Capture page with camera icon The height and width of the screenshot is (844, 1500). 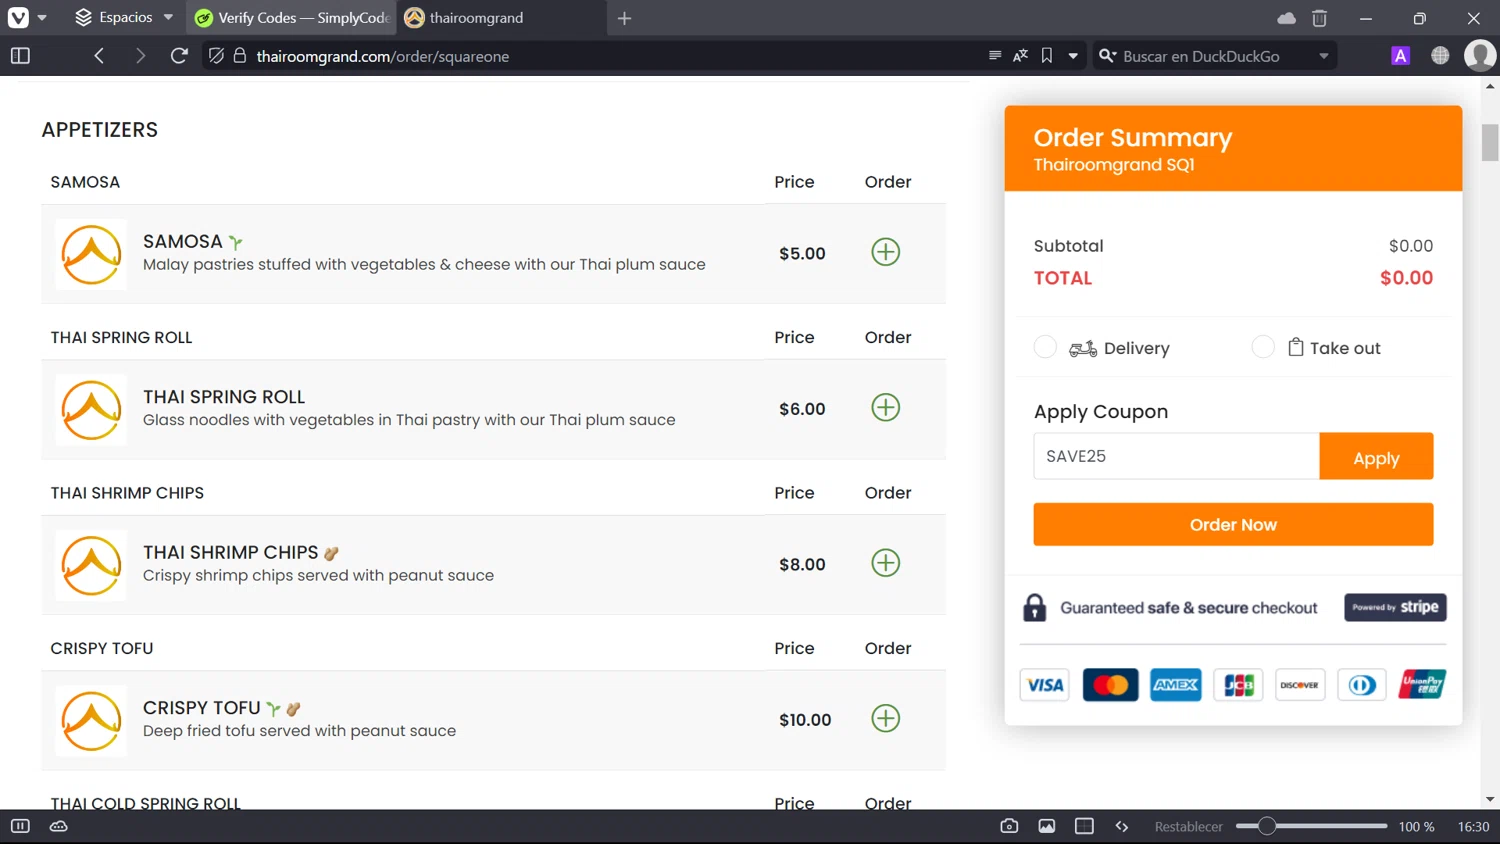point(1009,826)
